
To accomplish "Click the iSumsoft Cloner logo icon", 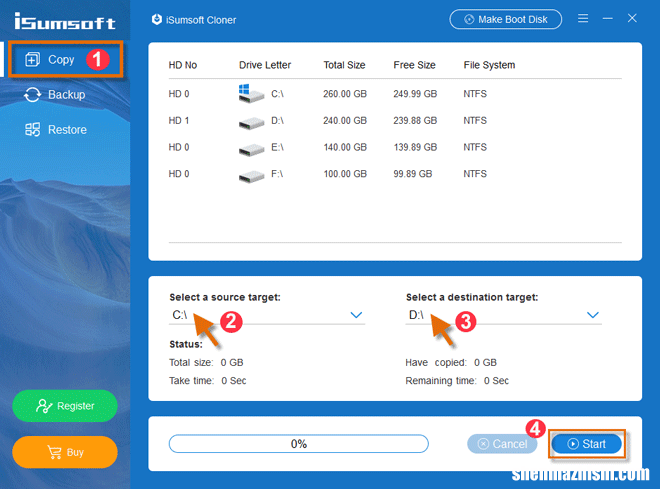I will click(156, 19).
